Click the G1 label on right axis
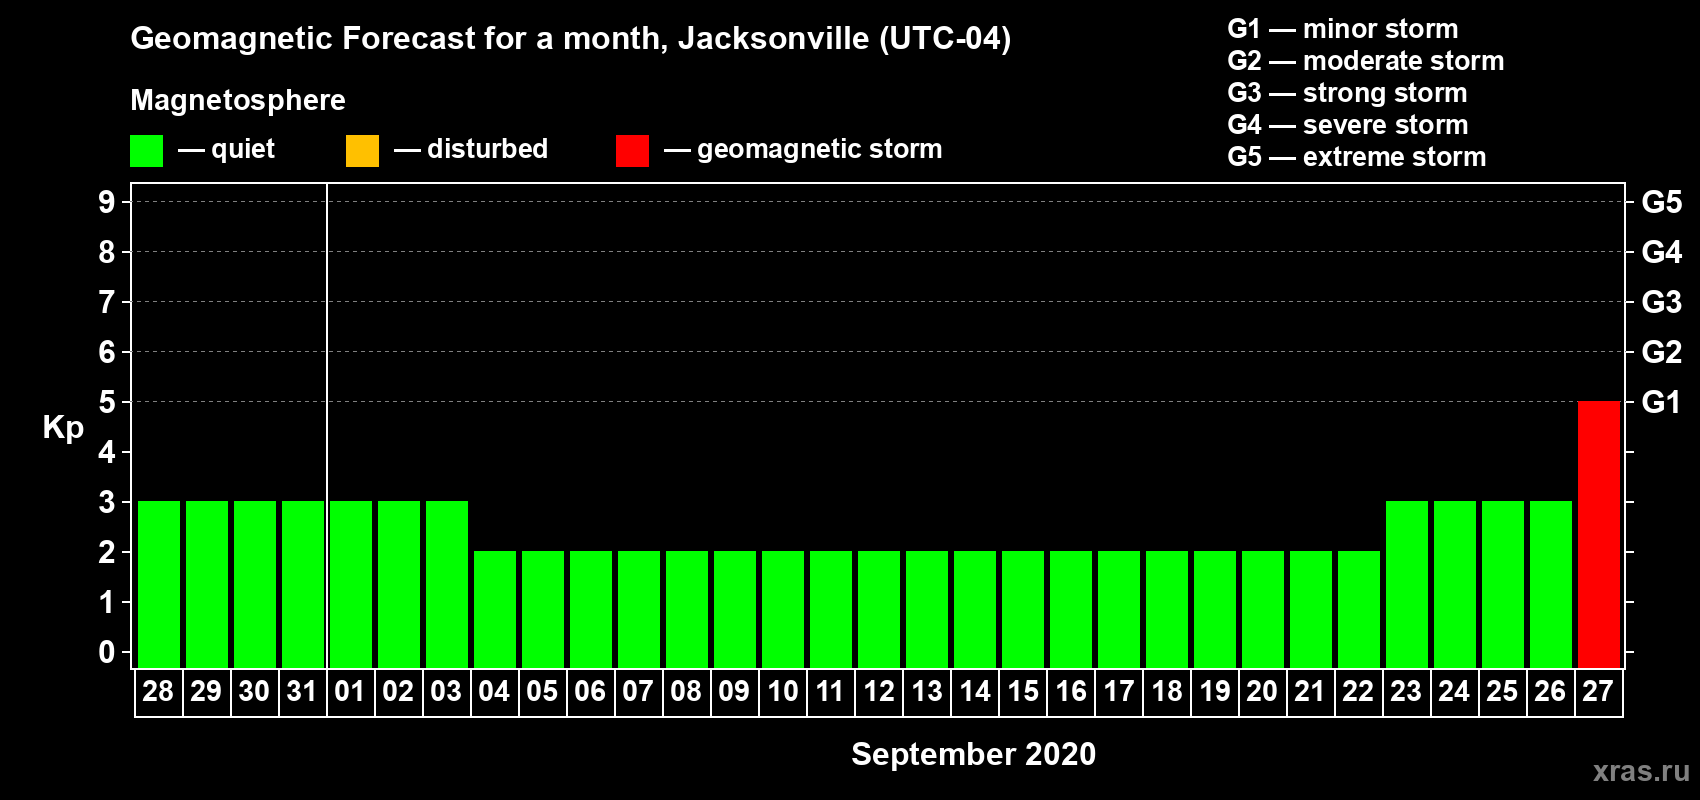Screen dimensions: 1700x800 click(x=1662, y=402)
